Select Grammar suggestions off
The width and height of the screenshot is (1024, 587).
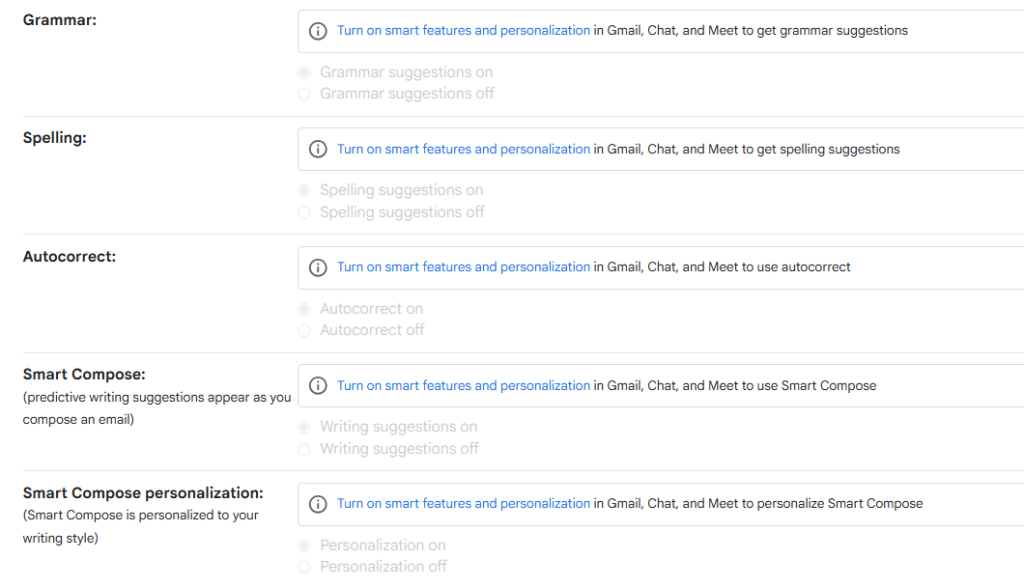click(304, 94)
